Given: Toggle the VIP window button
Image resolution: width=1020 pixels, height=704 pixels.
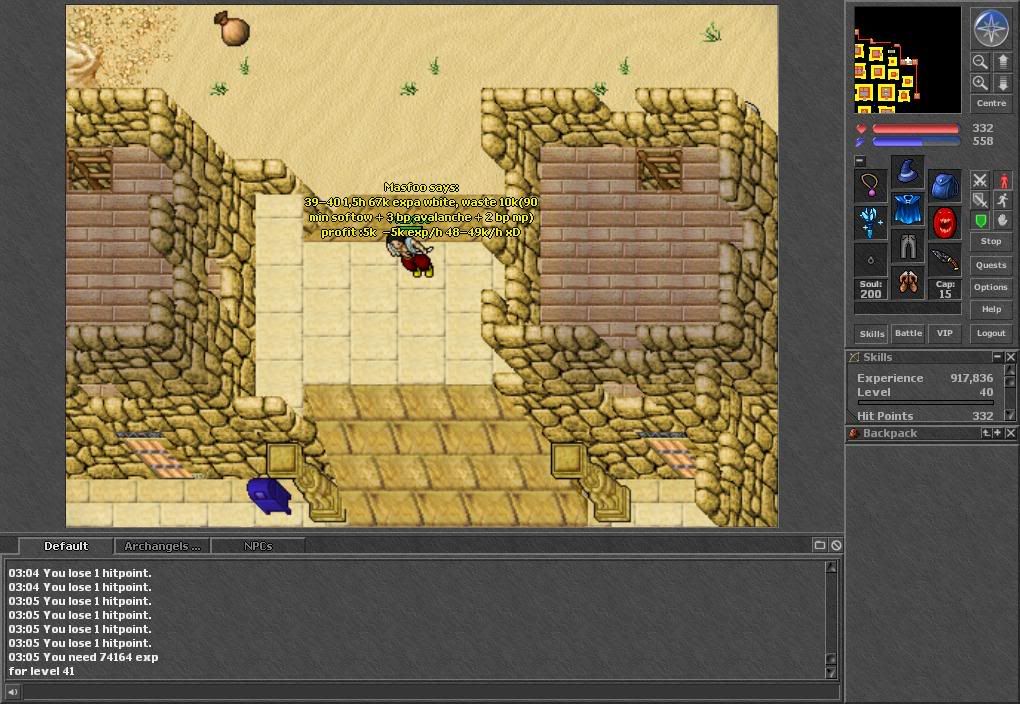Looking at the screenshot, I should coord(945,334).
